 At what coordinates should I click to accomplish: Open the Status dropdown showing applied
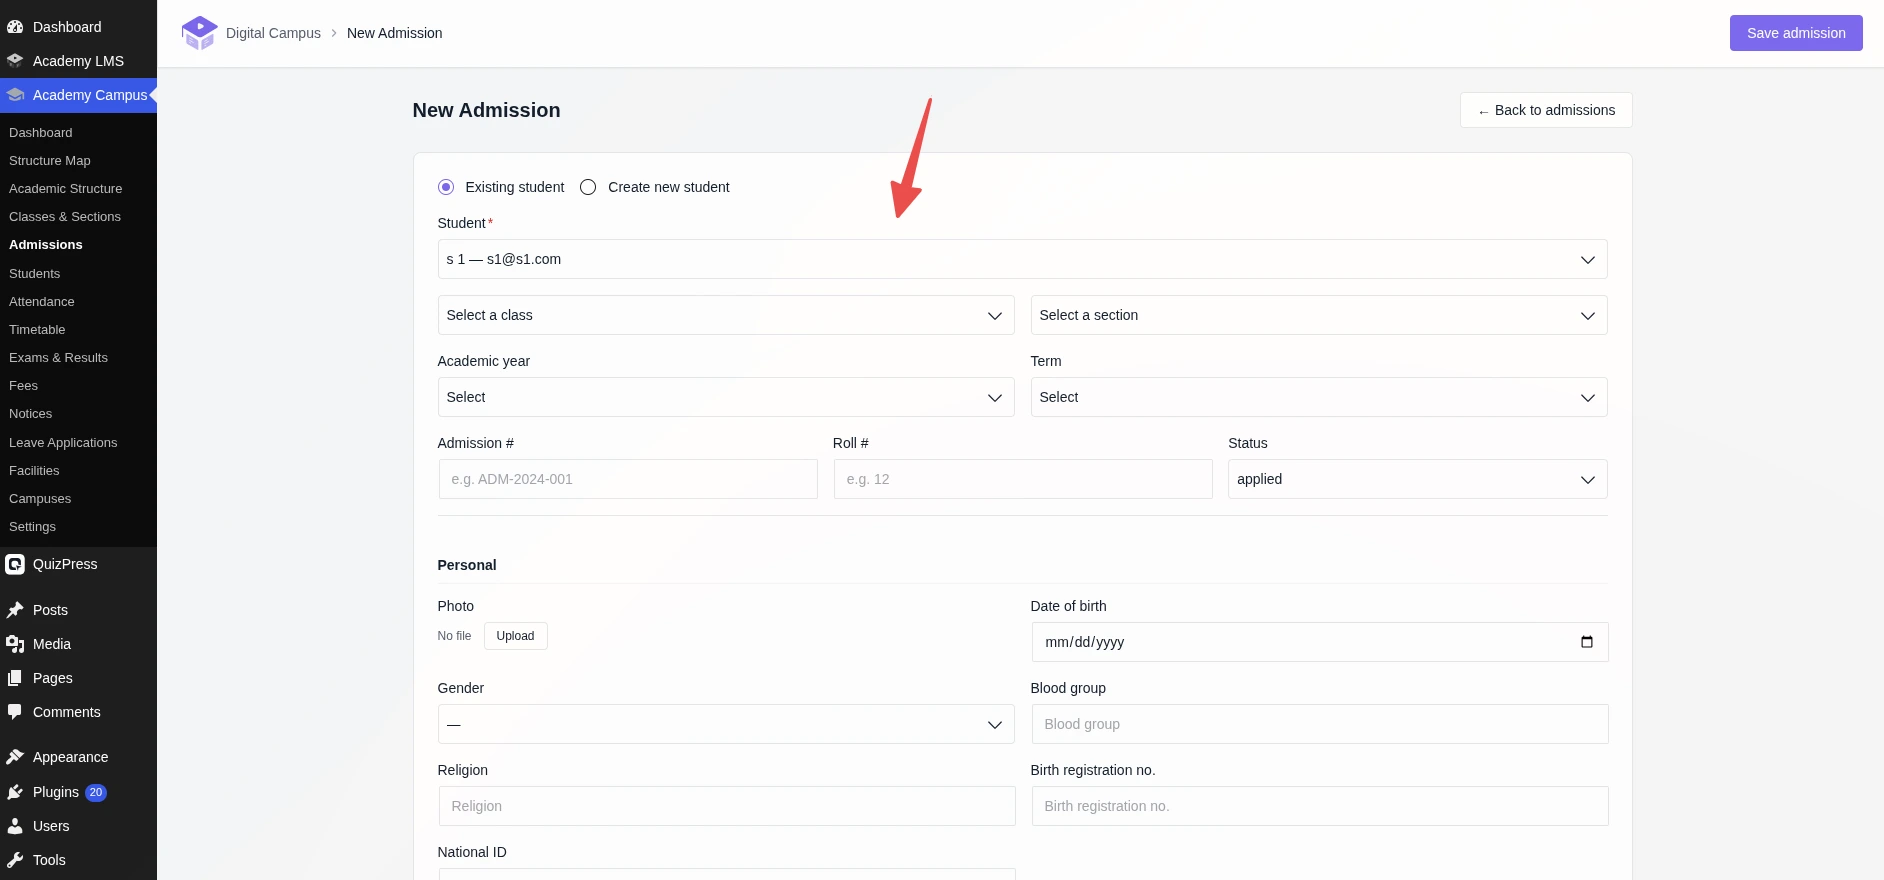[1417, 479]
